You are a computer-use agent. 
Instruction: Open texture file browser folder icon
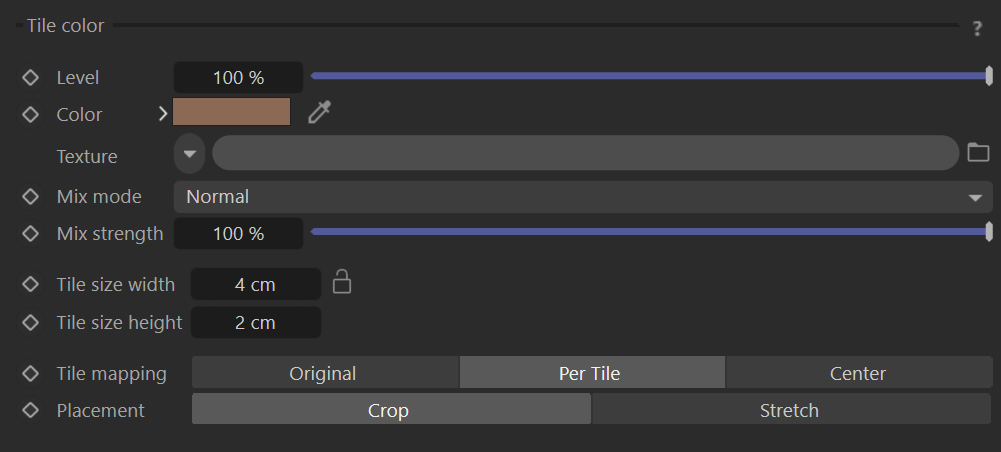click(978, 152)
